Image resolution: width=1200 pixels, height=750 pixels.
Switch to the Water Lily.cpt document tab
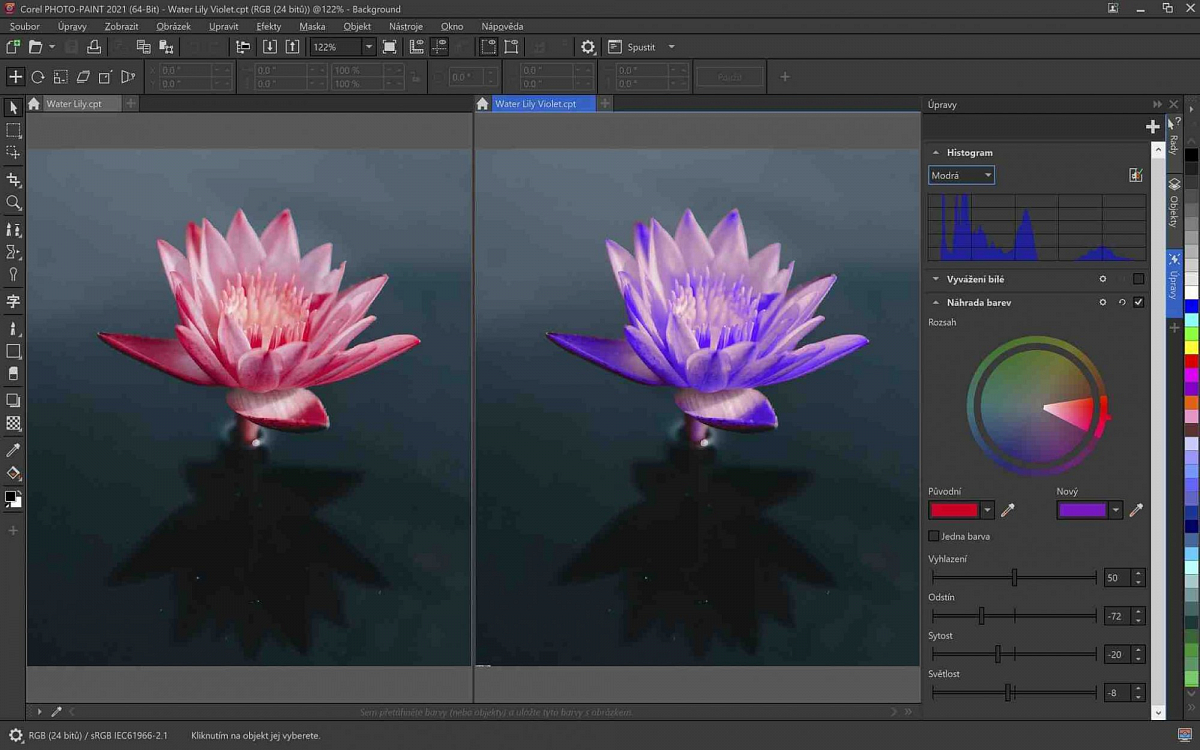[78, 103]
